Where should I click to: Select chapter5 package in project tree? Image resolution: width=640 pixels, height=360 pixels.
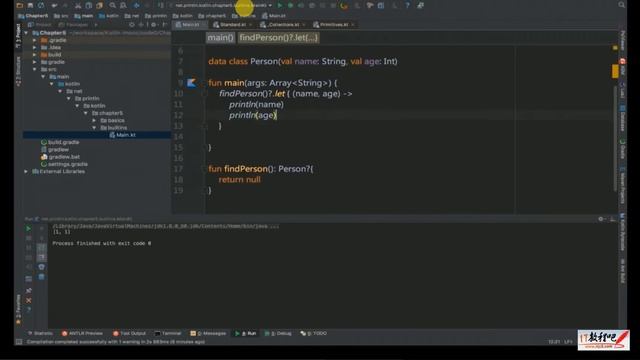tap(107, 113)
